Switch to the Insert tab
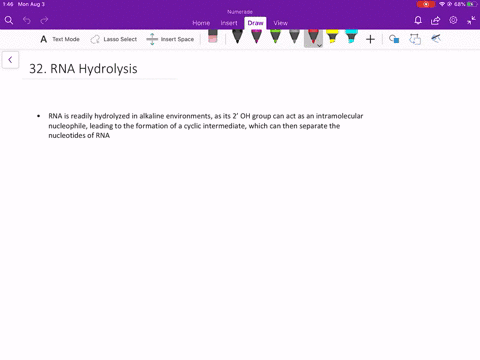Viewport: 480px width, 360px height. [229, 23]
